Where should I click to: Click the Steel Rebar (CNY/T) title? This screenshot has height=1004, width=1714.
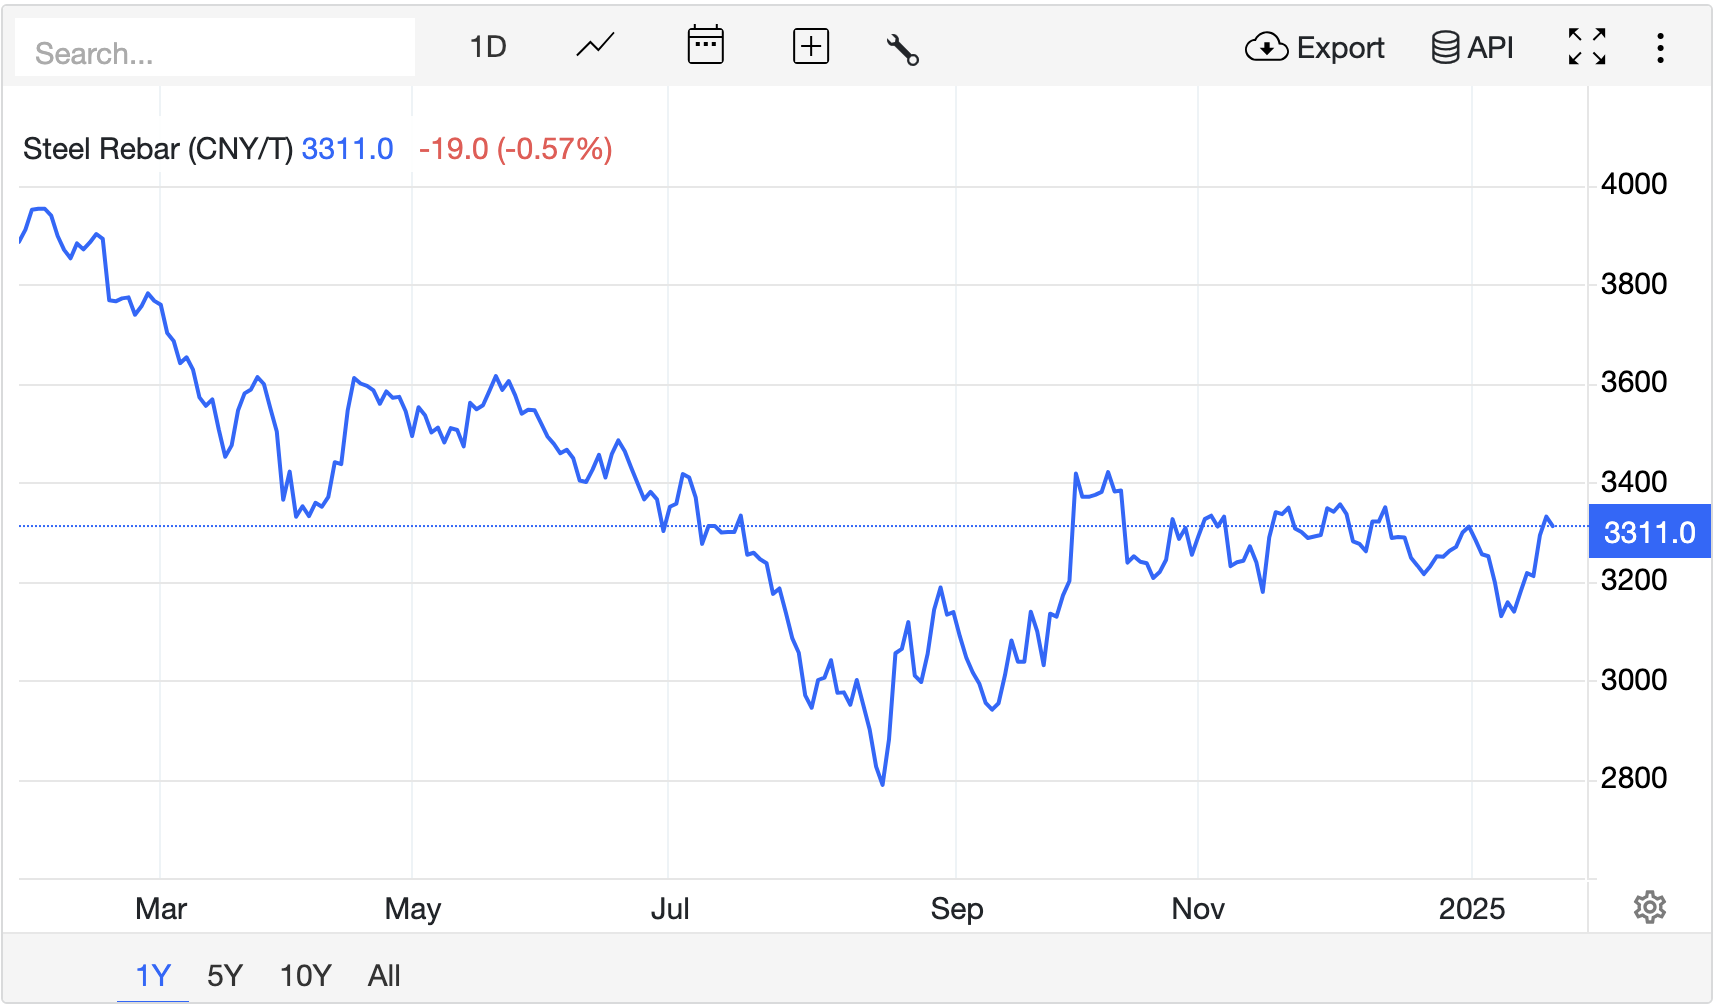pos(158,149)
